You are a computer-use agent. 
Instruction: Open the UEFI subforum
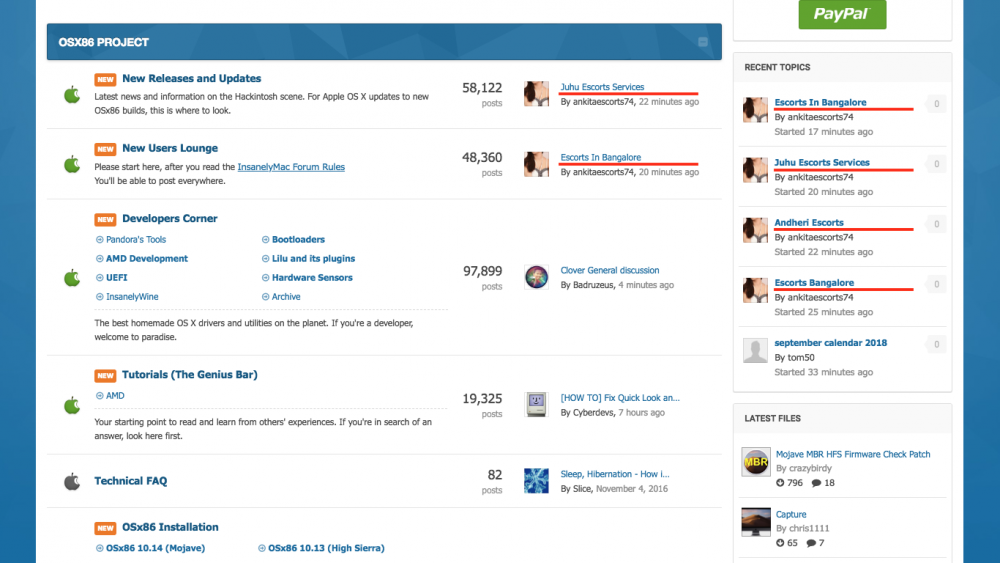click(x=117, y=277)
